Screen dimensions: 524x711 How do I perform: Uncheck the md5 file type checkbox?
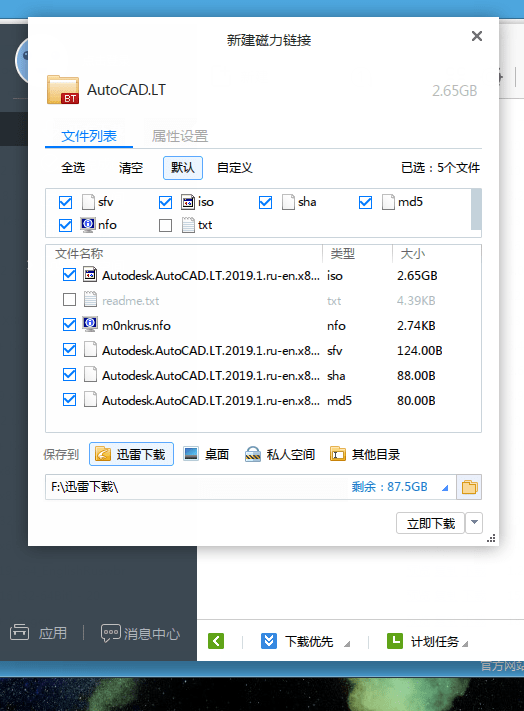click(x=365, y=202)
